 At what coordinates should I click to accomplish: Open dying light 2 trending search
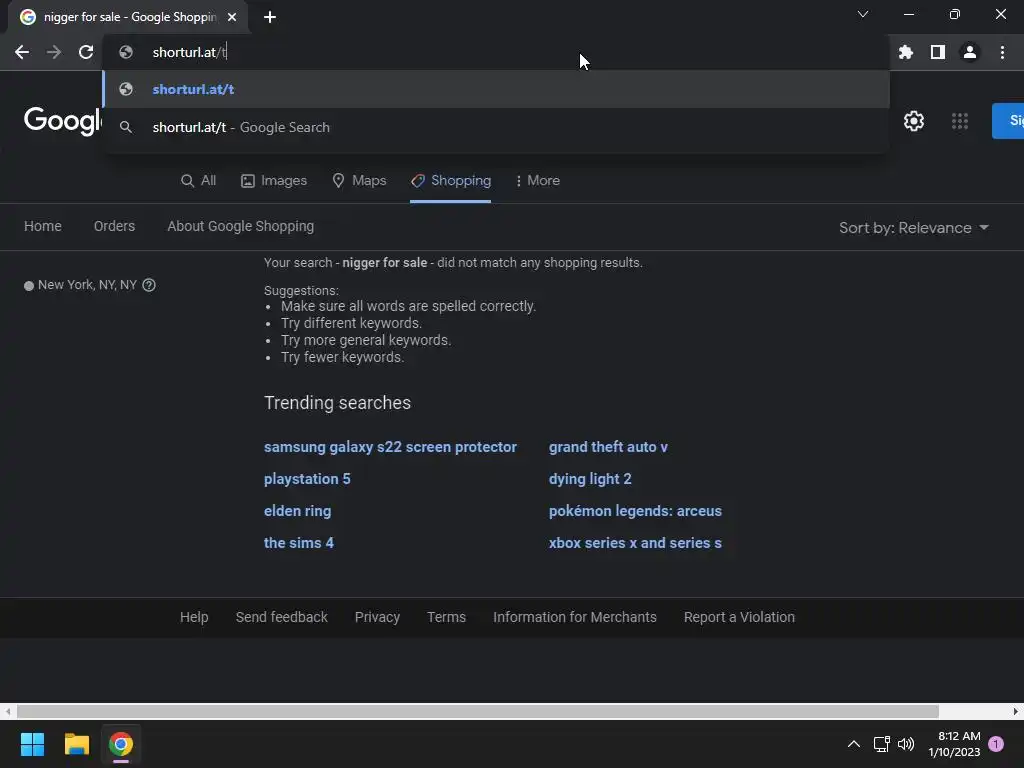(x=590, y=479)
